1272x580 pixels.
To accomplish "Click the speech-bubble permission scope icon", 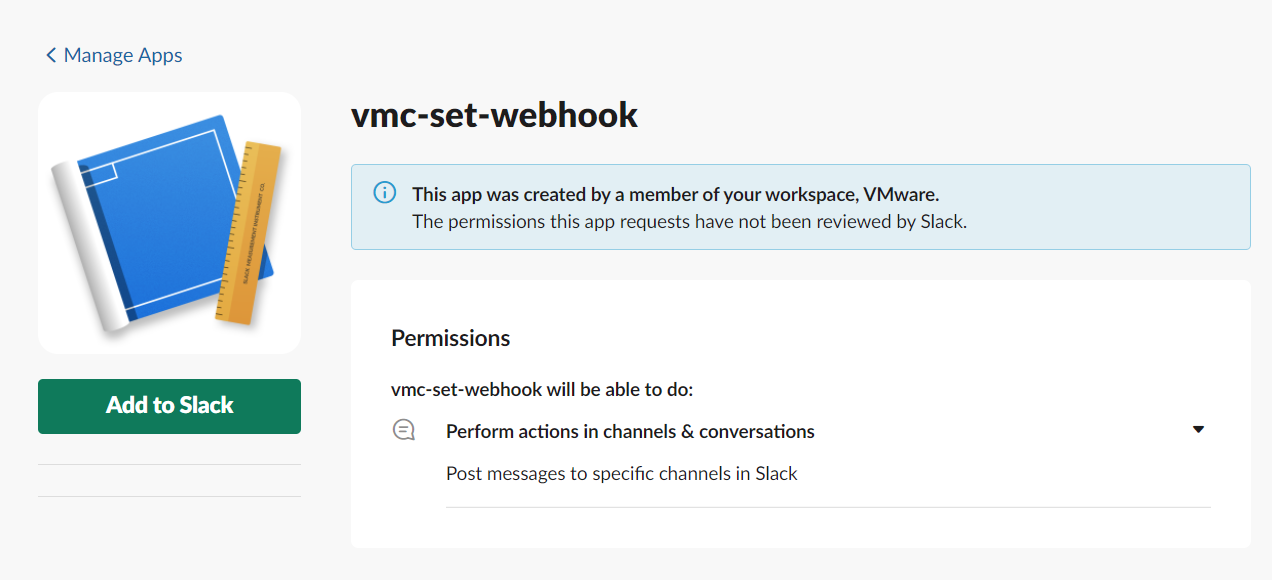I will click(x=403, y=429).
